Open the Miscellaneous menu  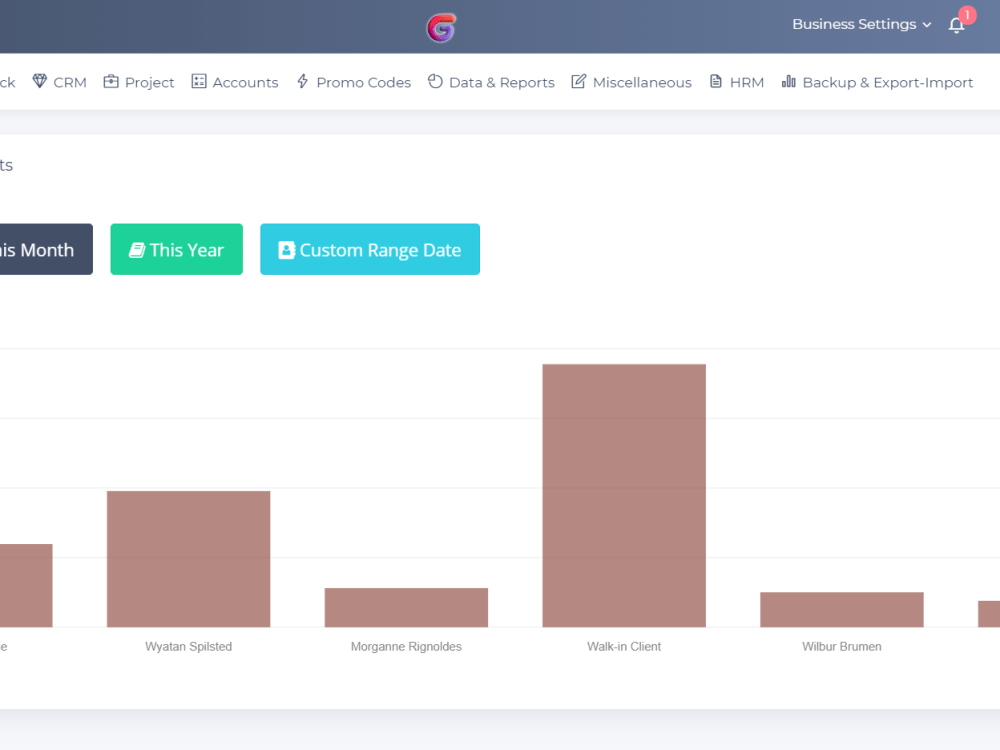tap(631, 82)
